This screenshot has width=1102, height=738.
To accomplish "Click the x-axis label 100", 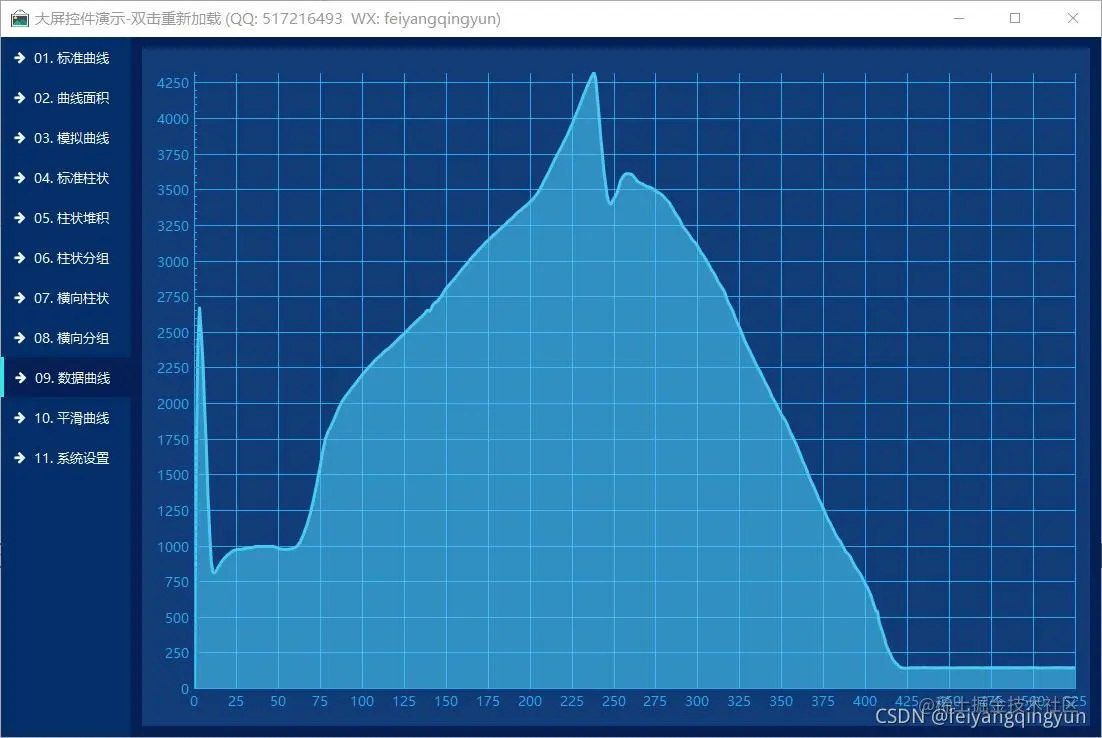I will [362, 701].
